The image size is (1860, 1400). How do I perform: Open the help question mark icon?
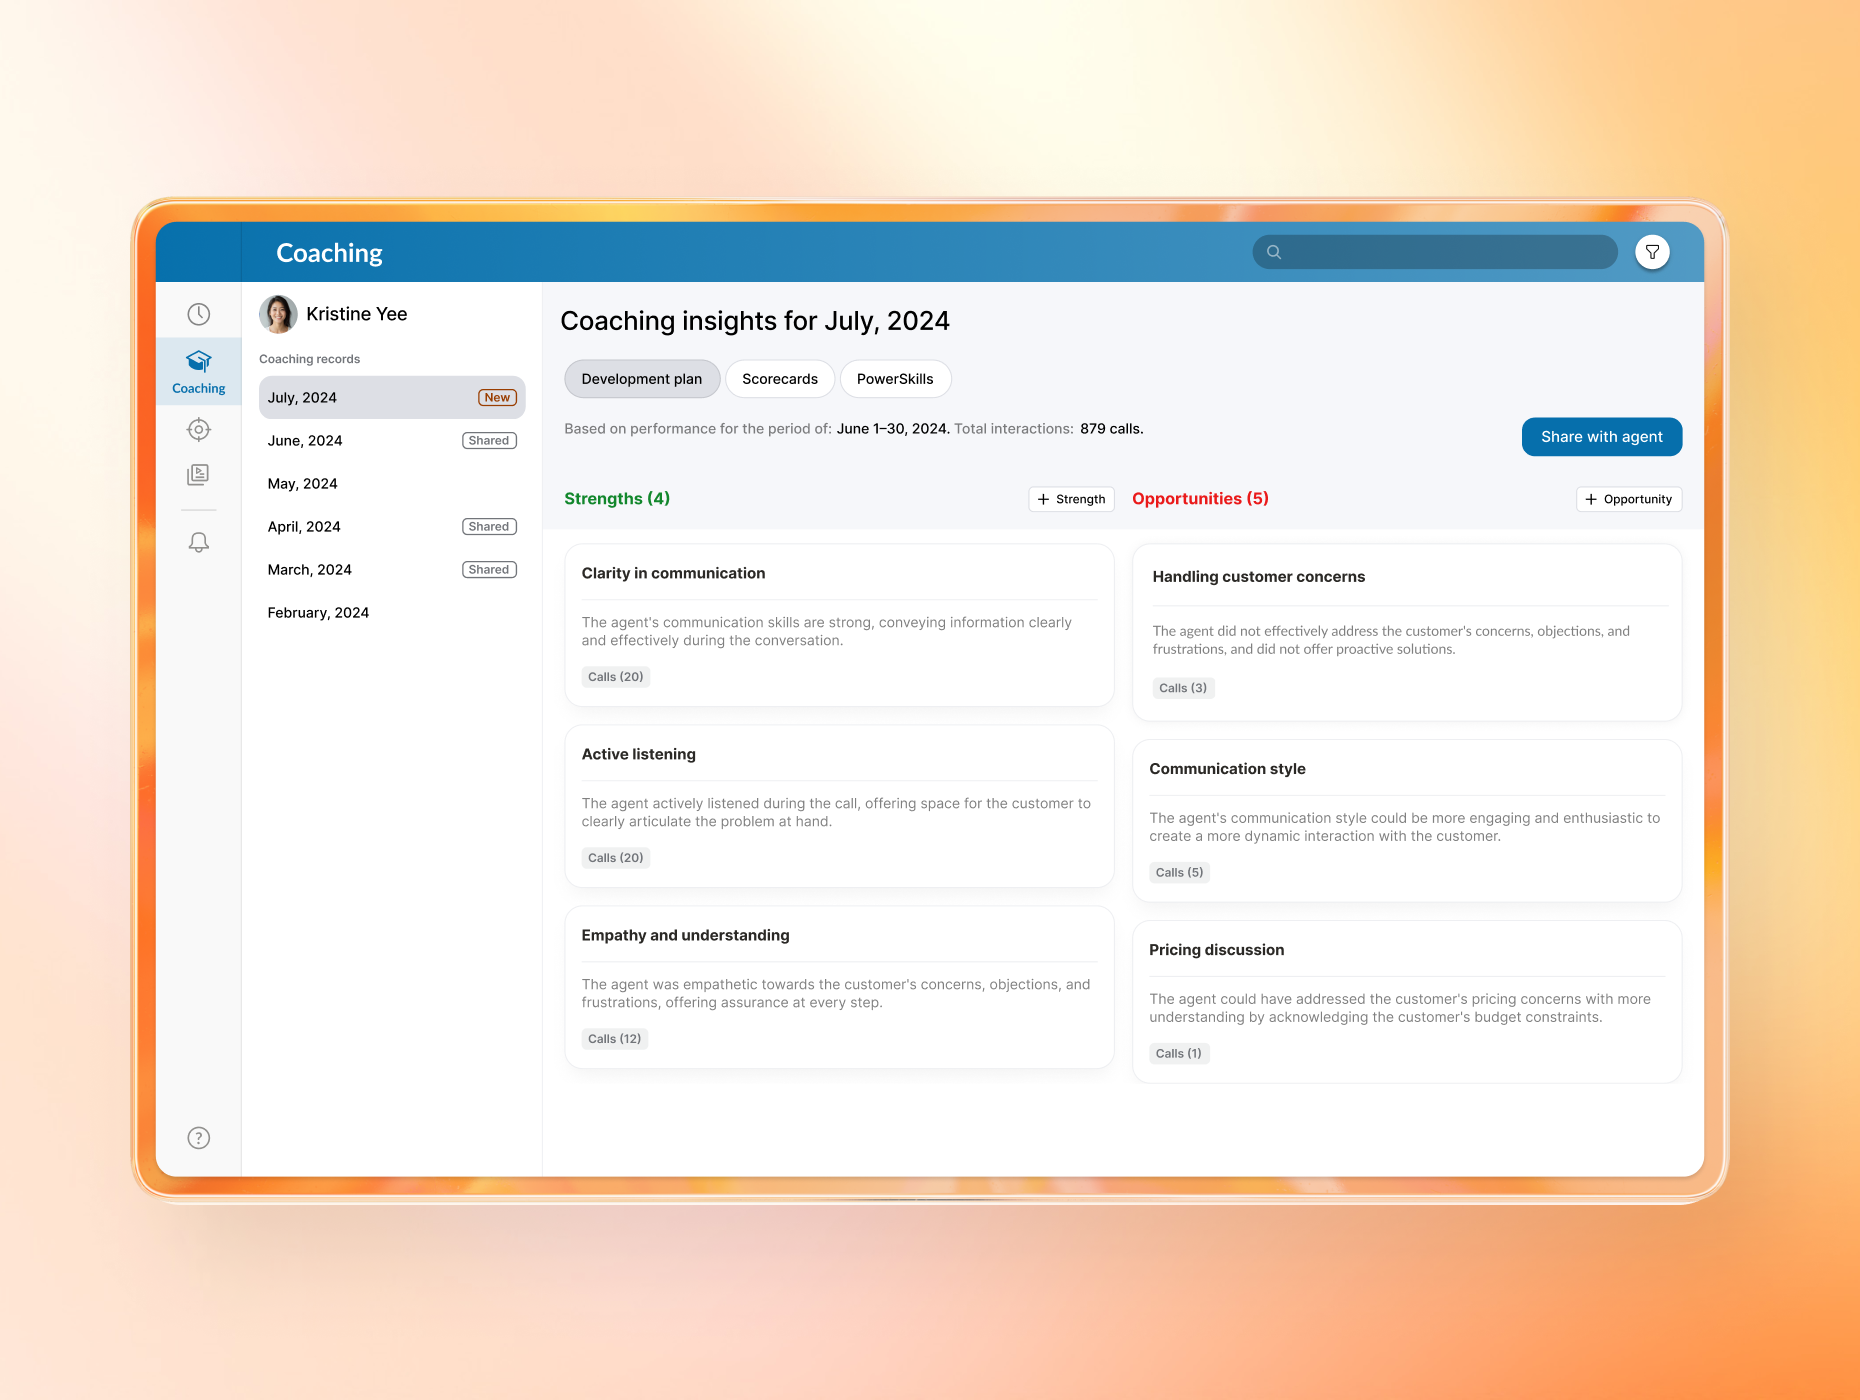click(x=199, y=1138)
